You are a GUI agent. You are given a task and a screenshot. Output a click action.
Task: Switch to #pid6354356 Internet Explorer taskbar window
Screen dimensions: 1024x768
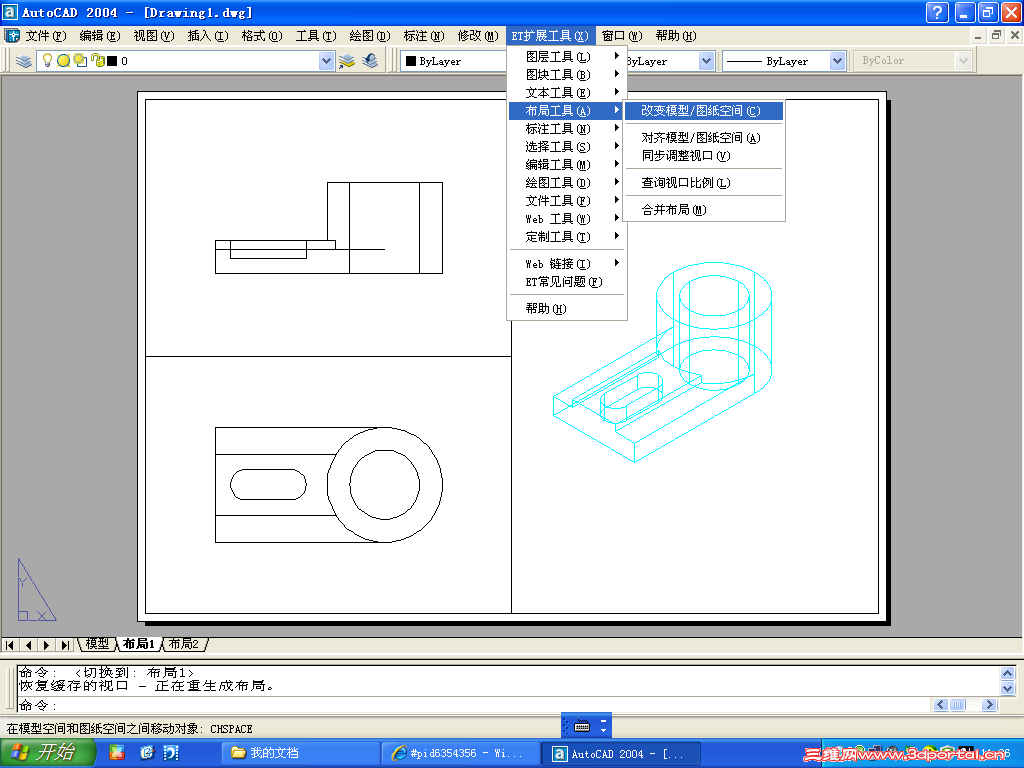[461, 753]
